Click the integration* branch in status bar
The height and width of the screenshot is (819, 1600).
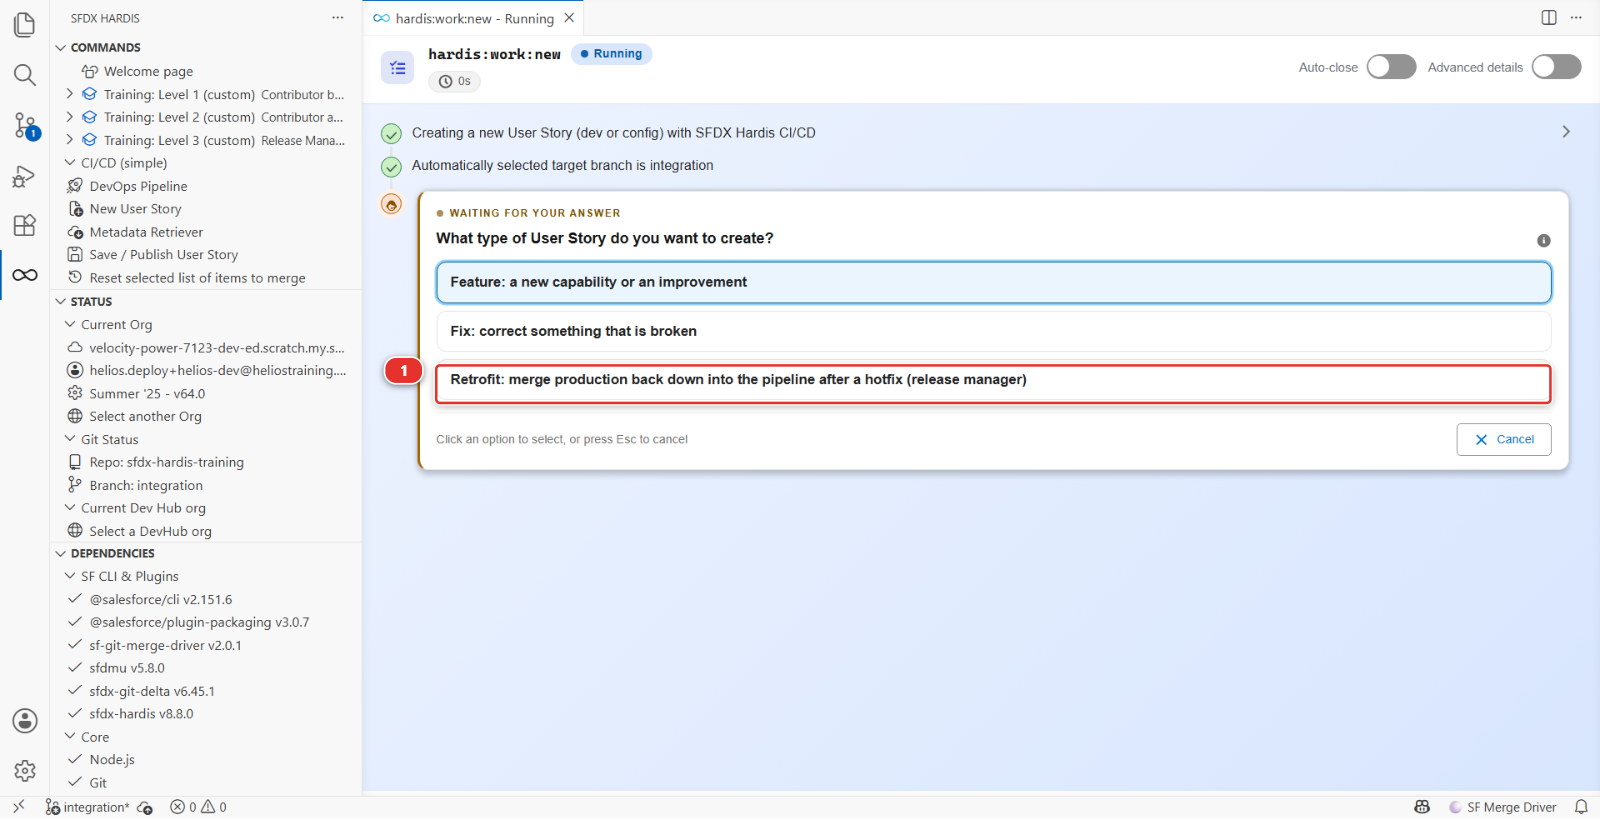(x=88, y=807)
